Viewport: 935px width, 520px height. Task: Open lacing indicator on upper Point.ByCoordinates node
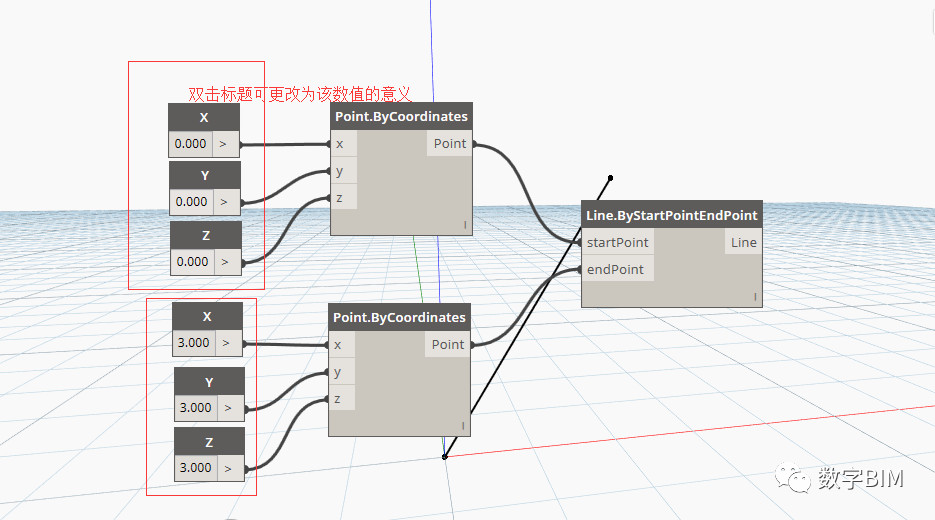point(465,225)
